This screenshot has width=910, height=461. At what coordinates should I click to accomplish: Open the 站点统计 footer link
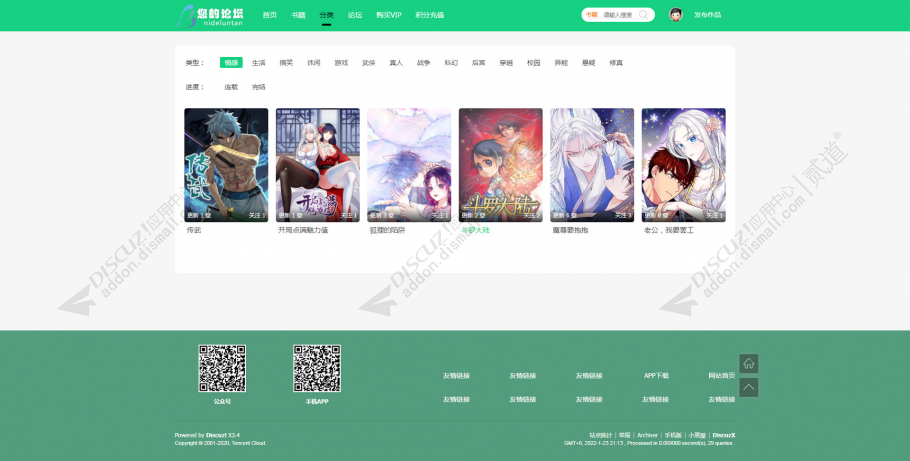coord(601,435)
